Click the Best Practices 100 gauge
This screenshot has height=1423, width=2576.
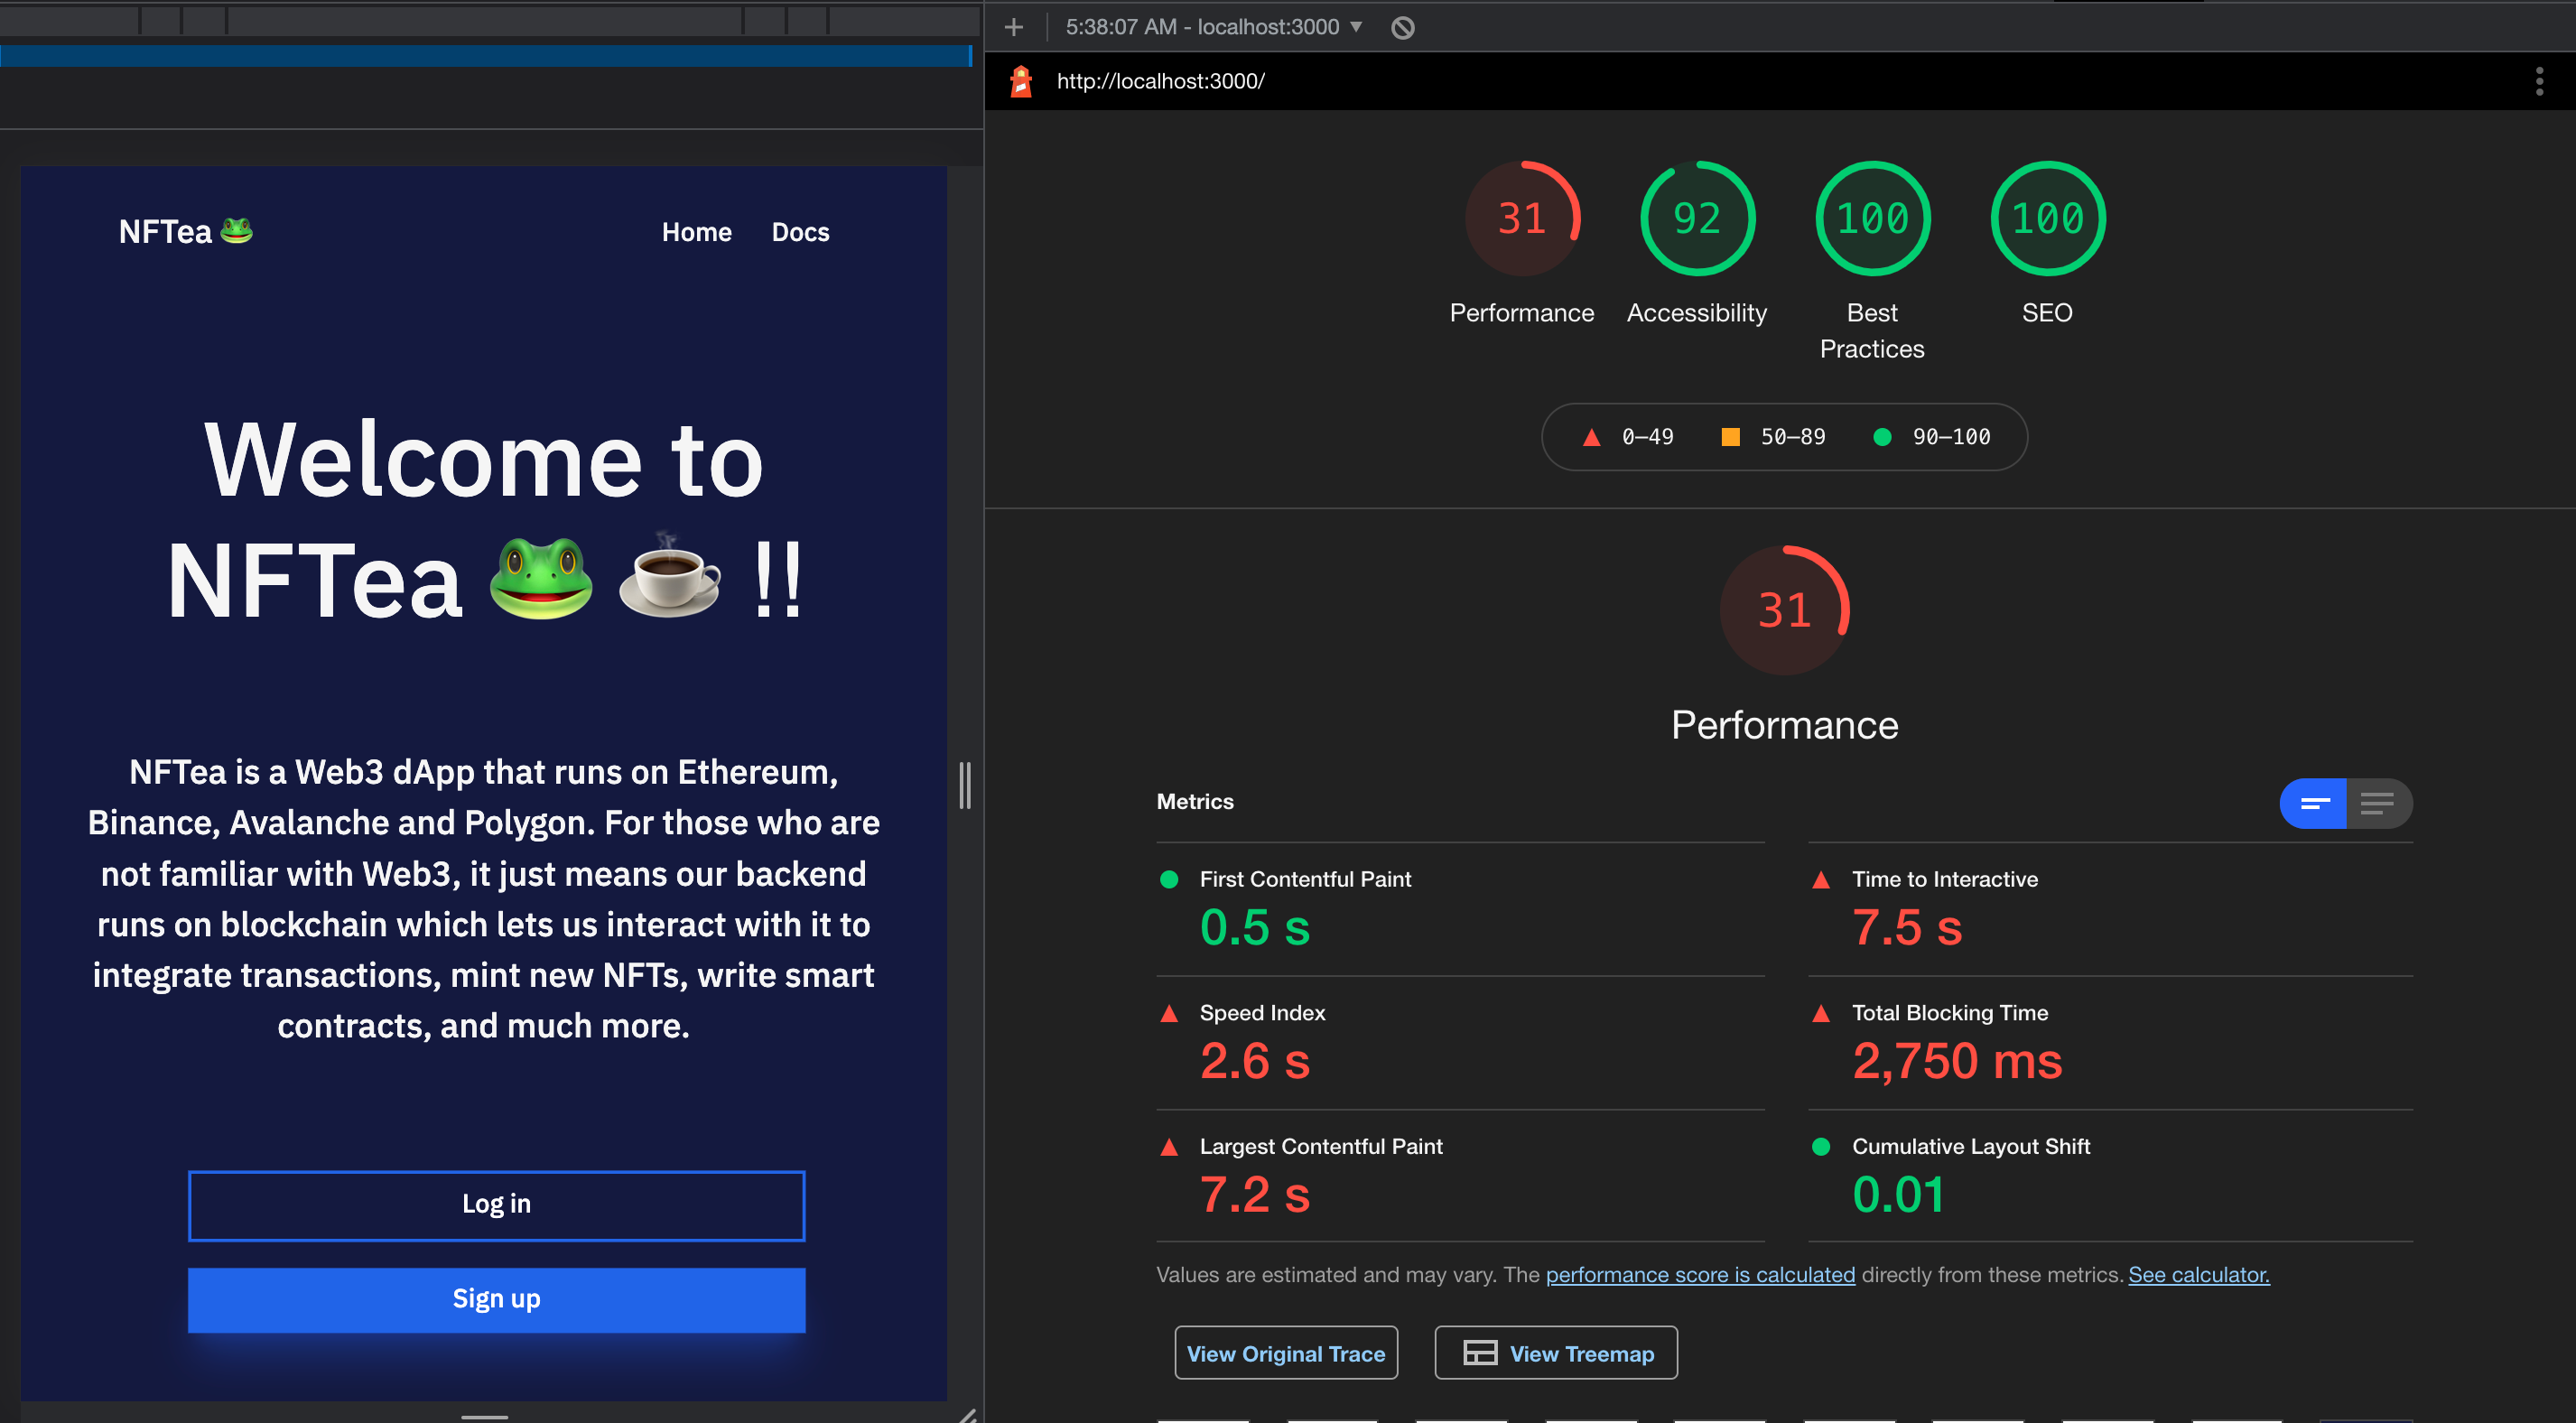click(1871, 218)
